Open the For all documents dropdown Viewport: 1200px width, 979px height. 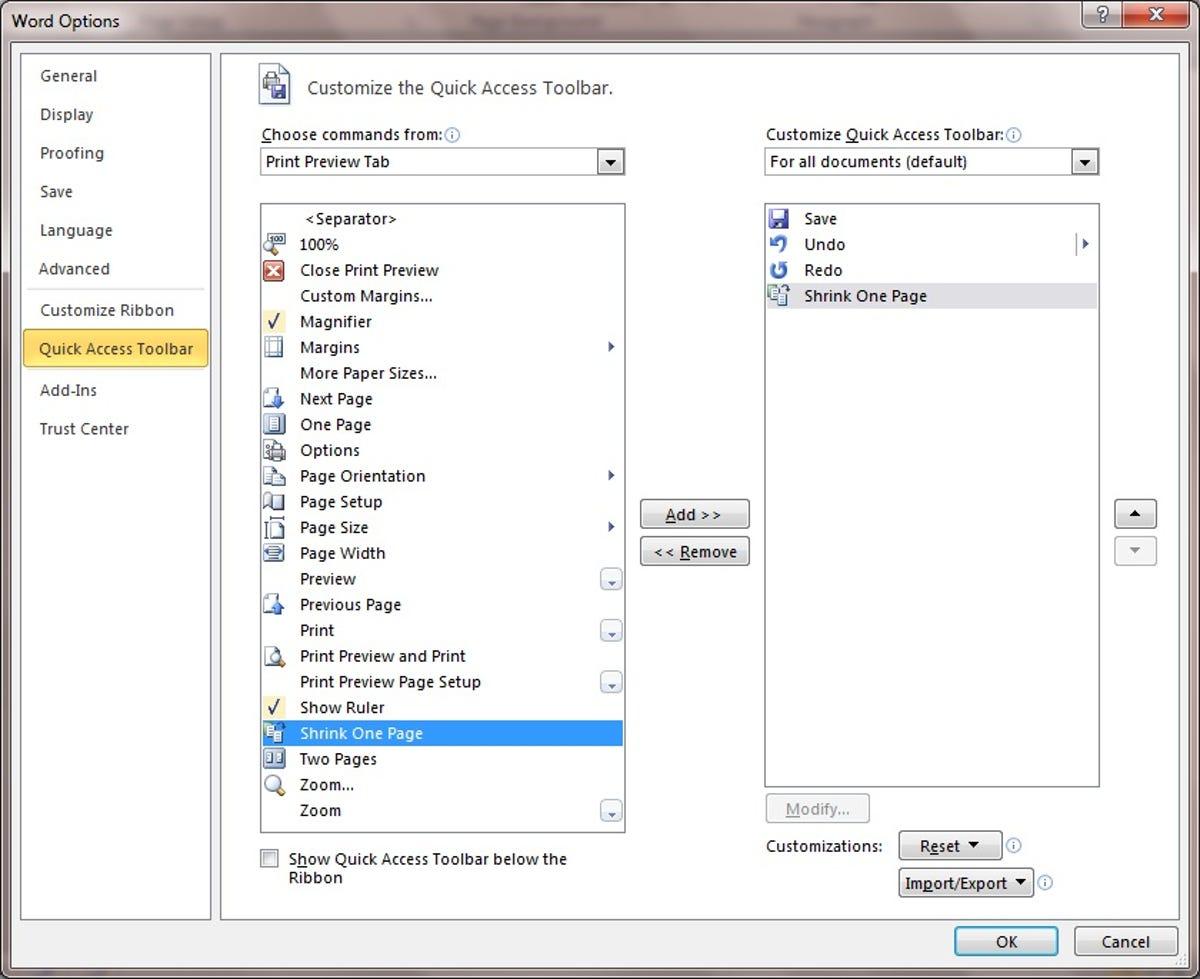1085,162
